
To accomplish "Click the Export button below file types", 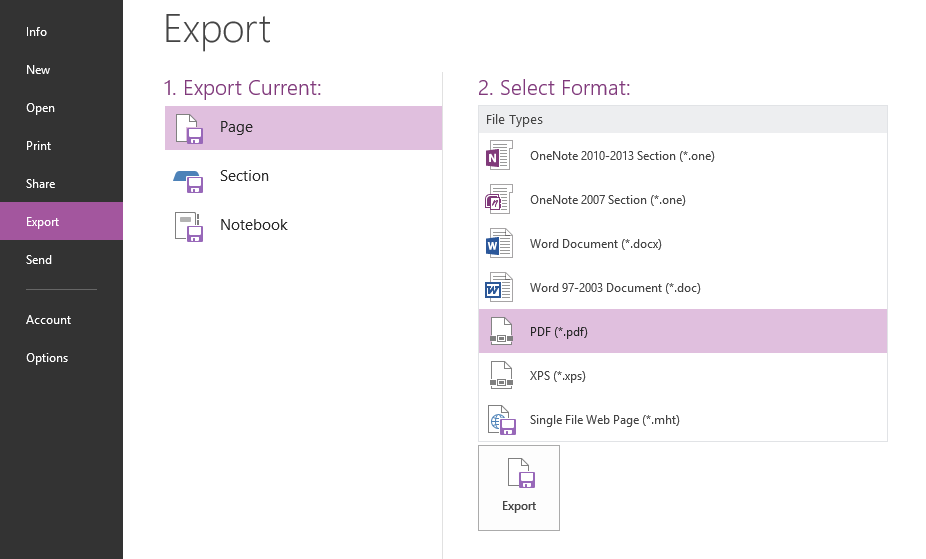I will [519, 488].
